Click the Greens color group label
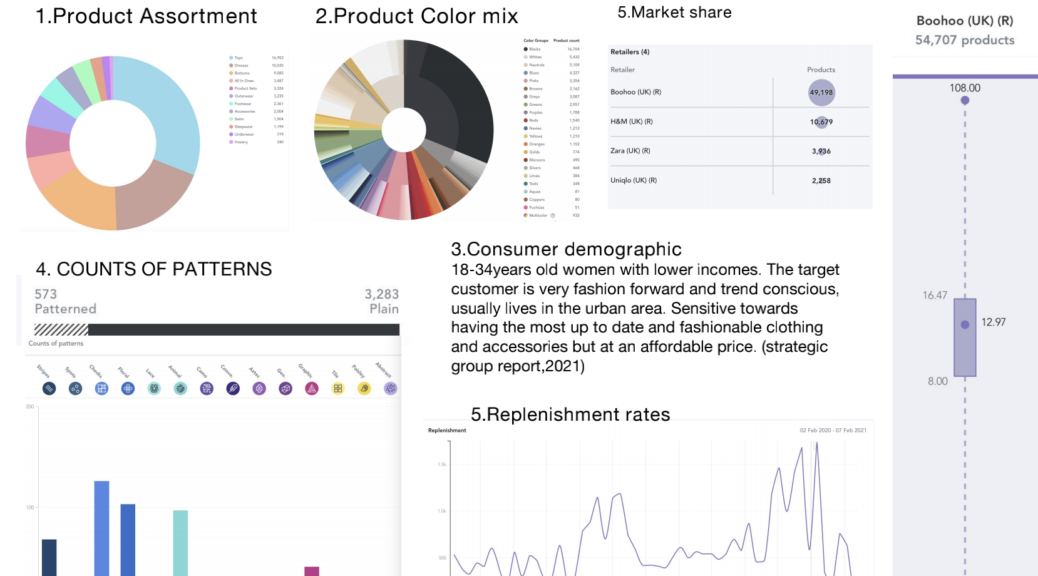1038x576 pixels. click(x=536, y=105)
